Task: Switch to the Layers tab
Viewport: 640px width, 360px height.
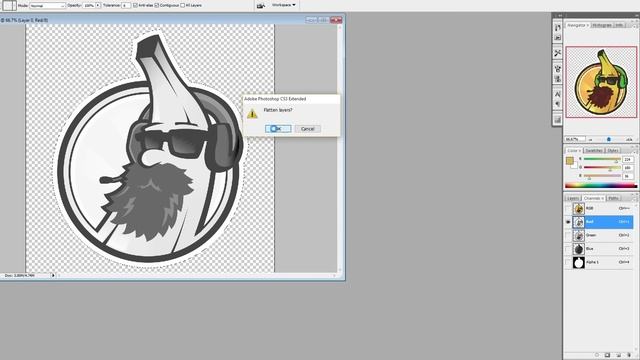Action: (x=573, y=198)
